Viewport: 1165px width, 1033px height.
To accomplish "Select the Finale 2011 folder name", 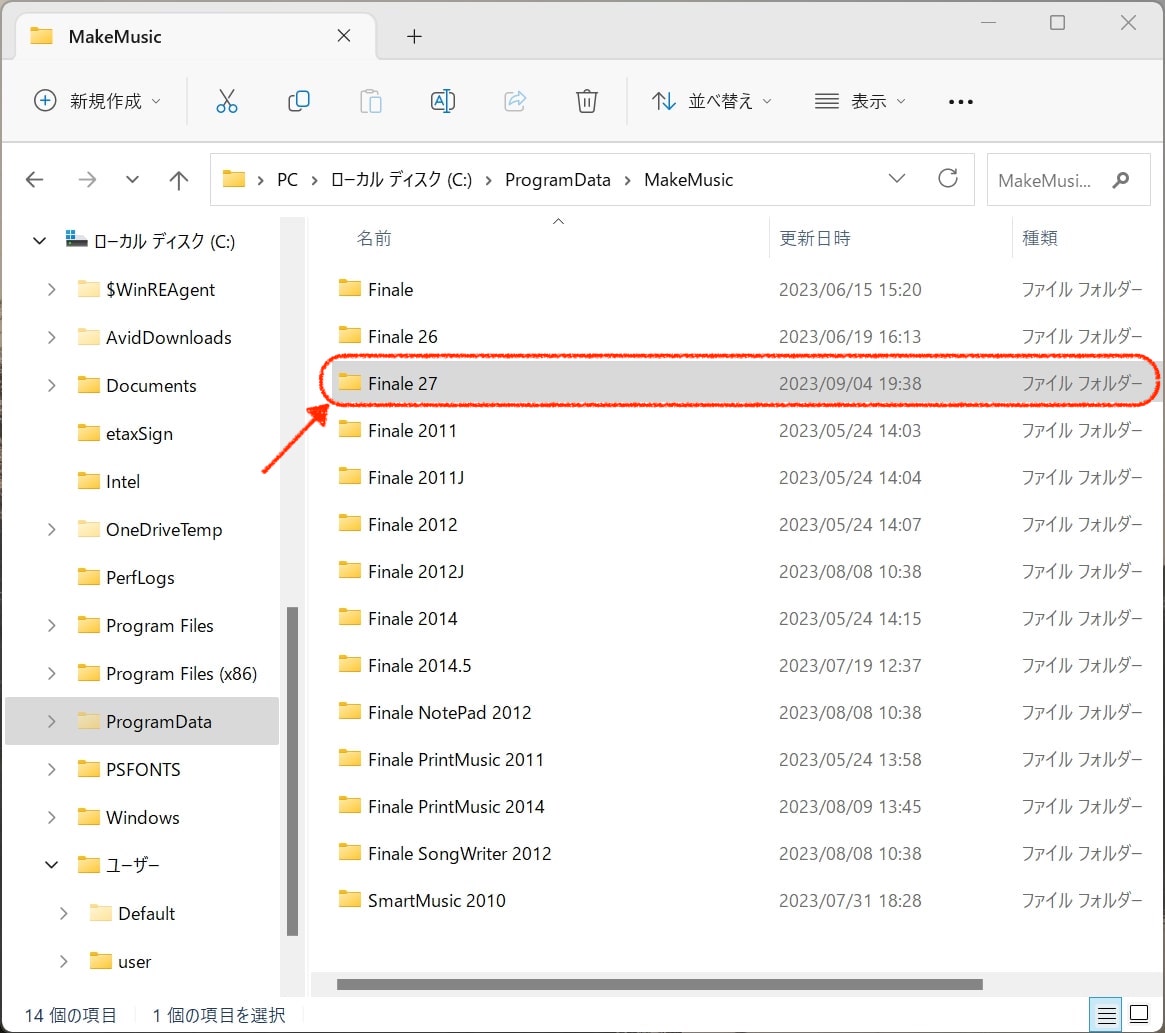I will coord(412,430).
